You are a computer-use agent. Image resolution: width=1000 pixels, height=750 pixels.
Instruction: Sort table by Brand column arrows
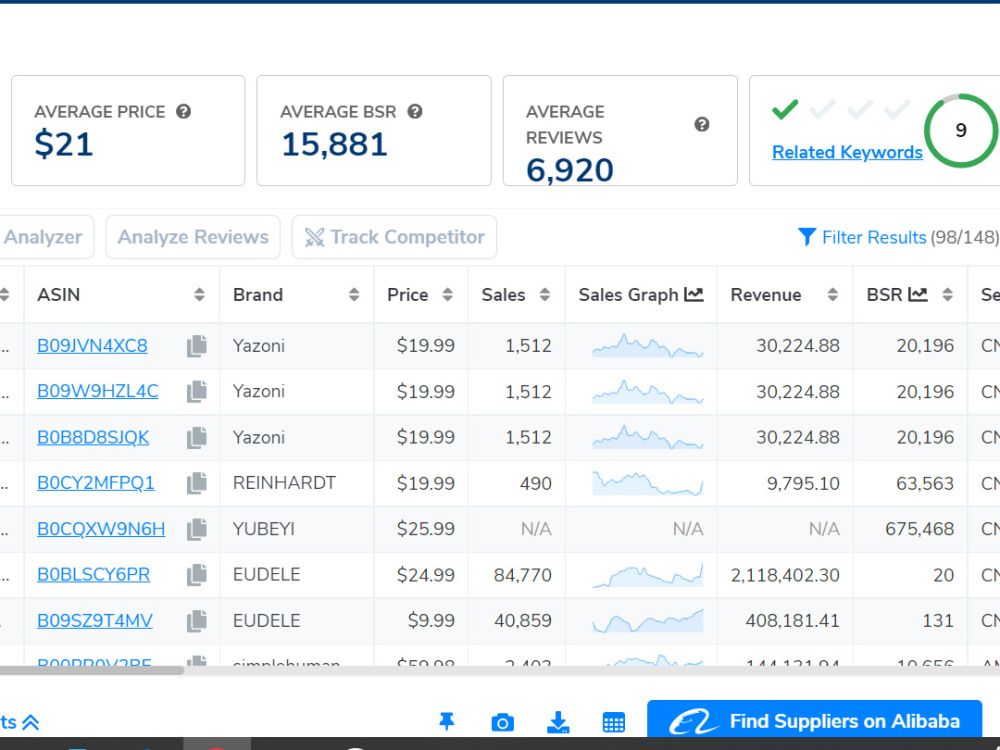pos(354,295)
